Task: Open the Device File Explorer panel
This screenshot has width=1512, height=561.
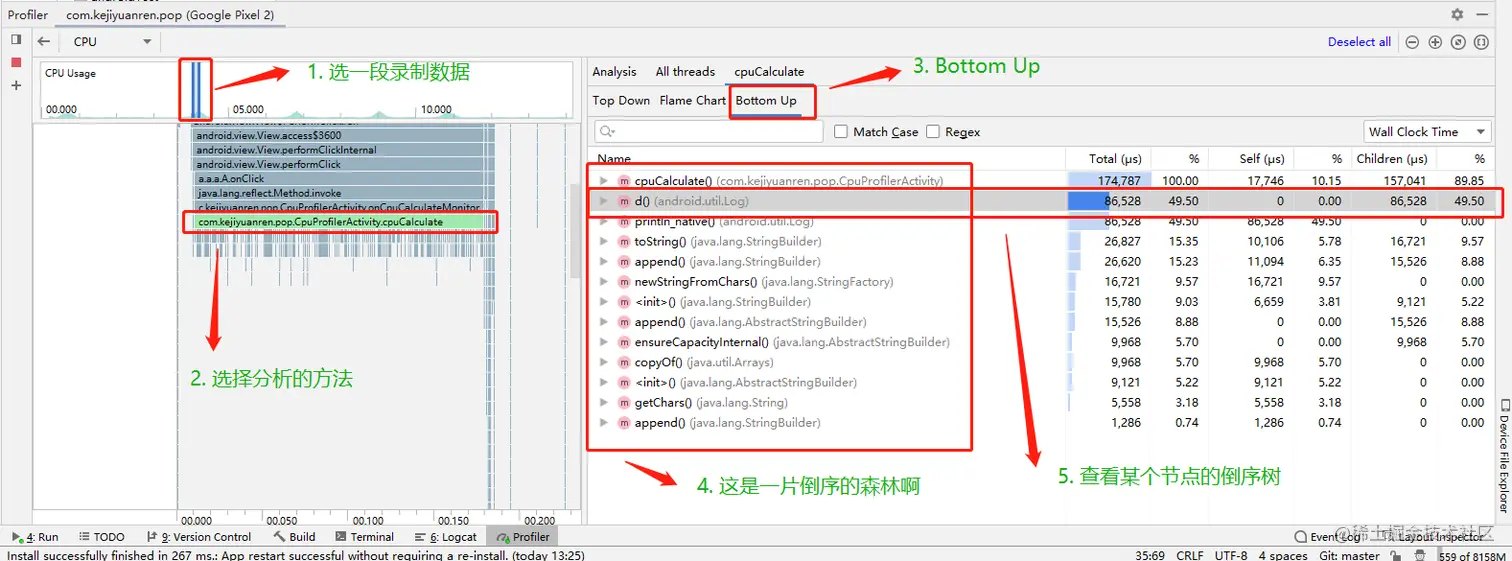Action: (x=1503, y=456)
